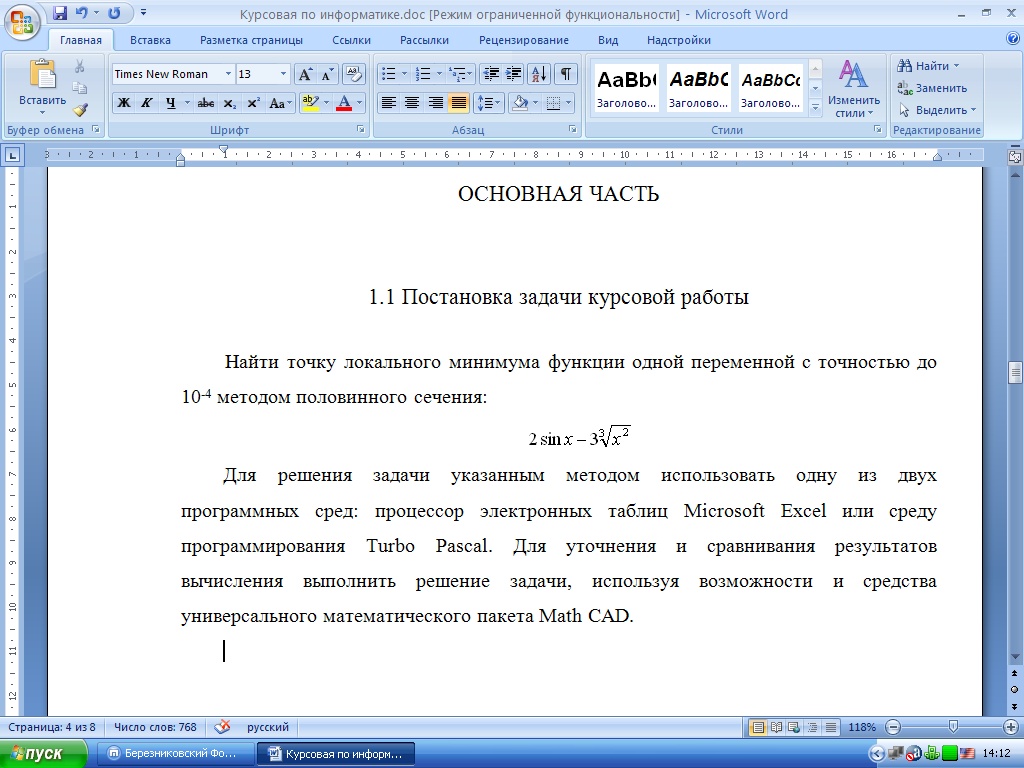Viewport: 1024px width, 768px height.
Task: Click the 118% zoom level indicator
Action: tap(862, 727)
